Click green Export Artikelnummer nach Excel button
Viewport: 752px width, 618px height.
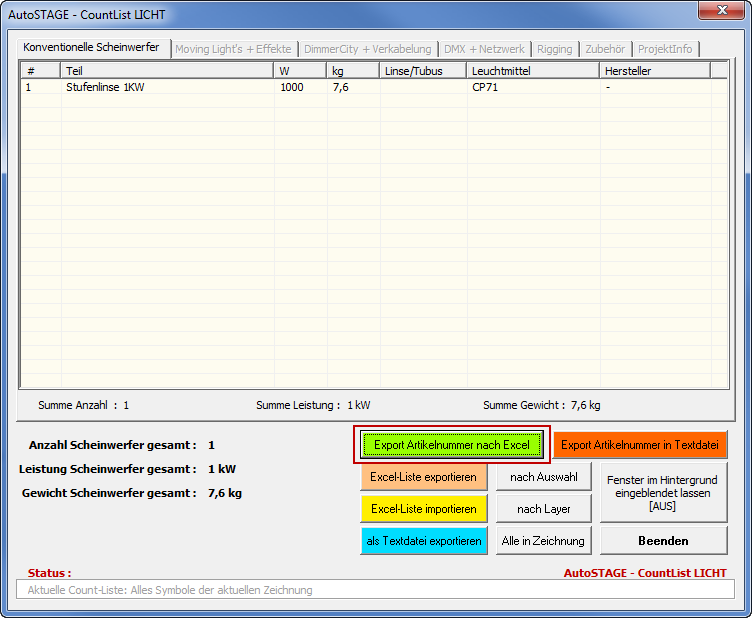(x=452, y=444)
